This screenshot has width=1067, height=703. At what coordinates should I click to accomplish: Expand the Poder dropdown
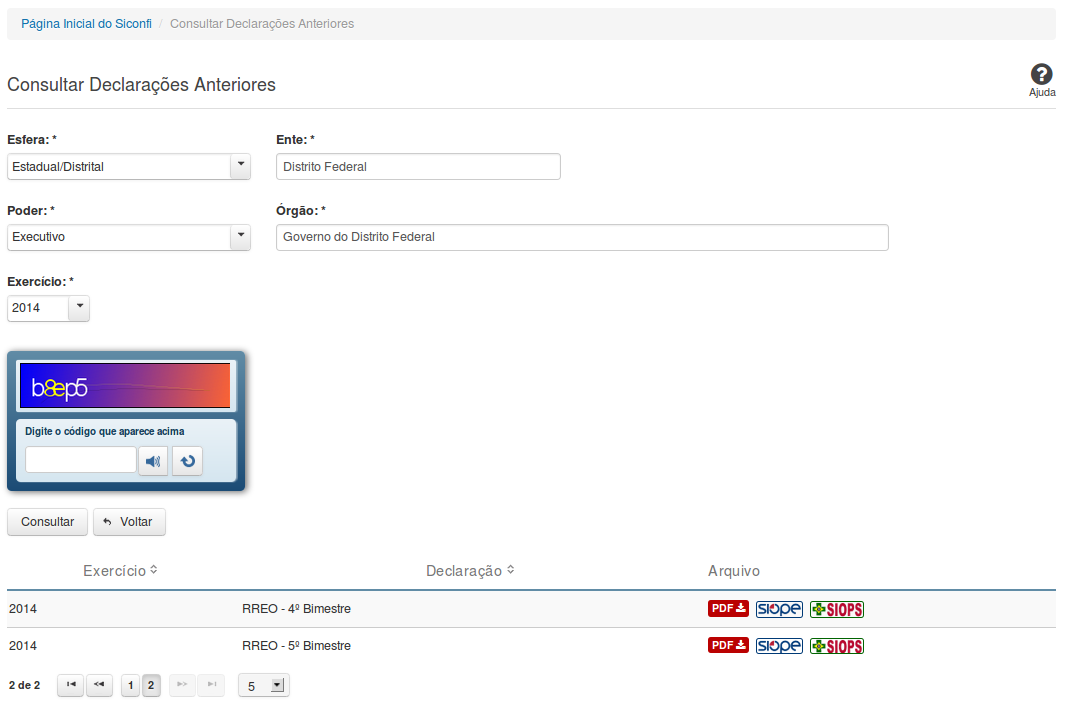tap(240, 237)
